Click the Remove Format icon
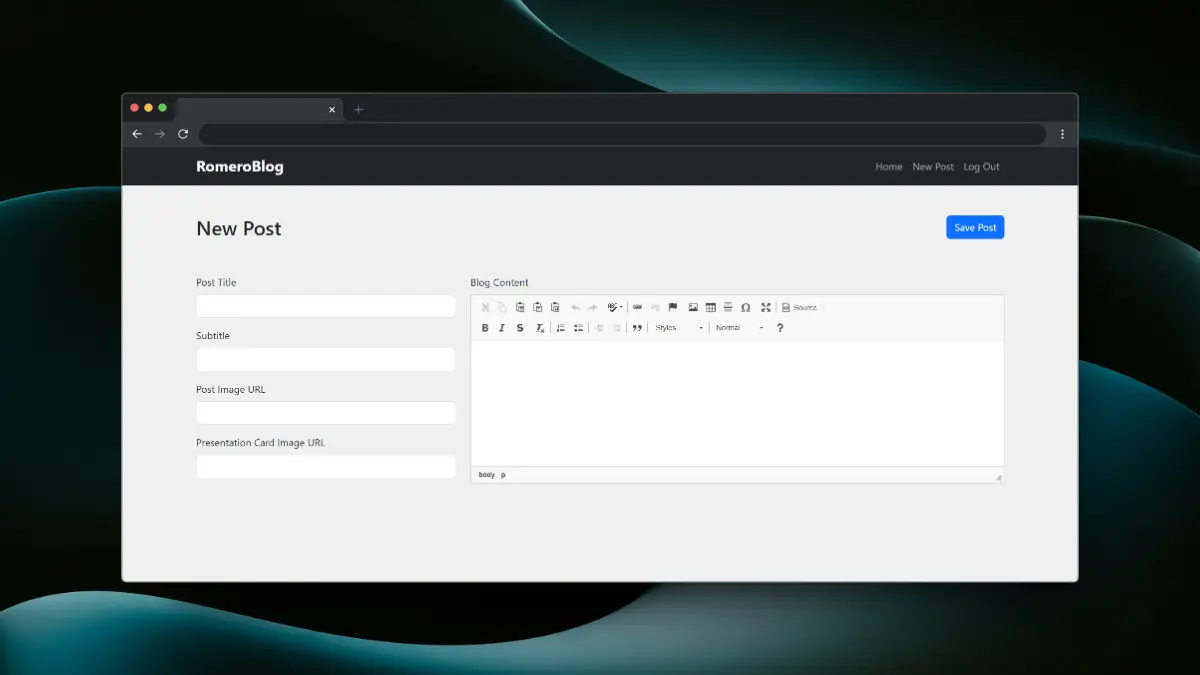This screenshot has height=675, width=1200. pos(540,328)
